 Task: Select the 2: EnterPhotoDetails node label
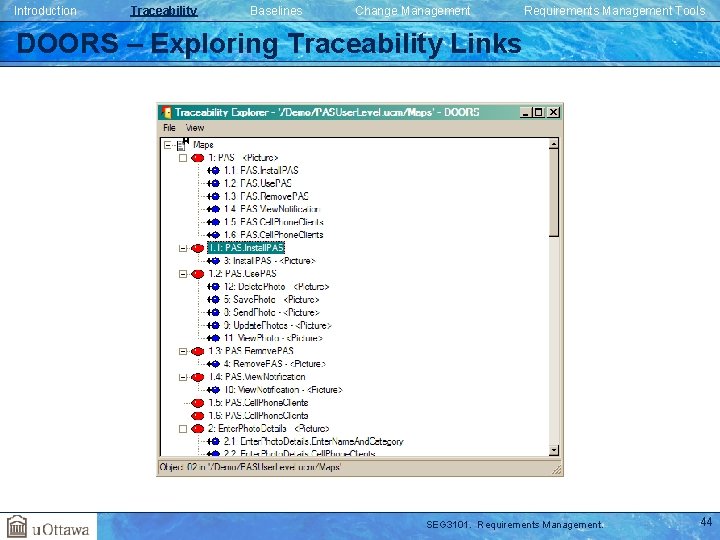(269, 428)
